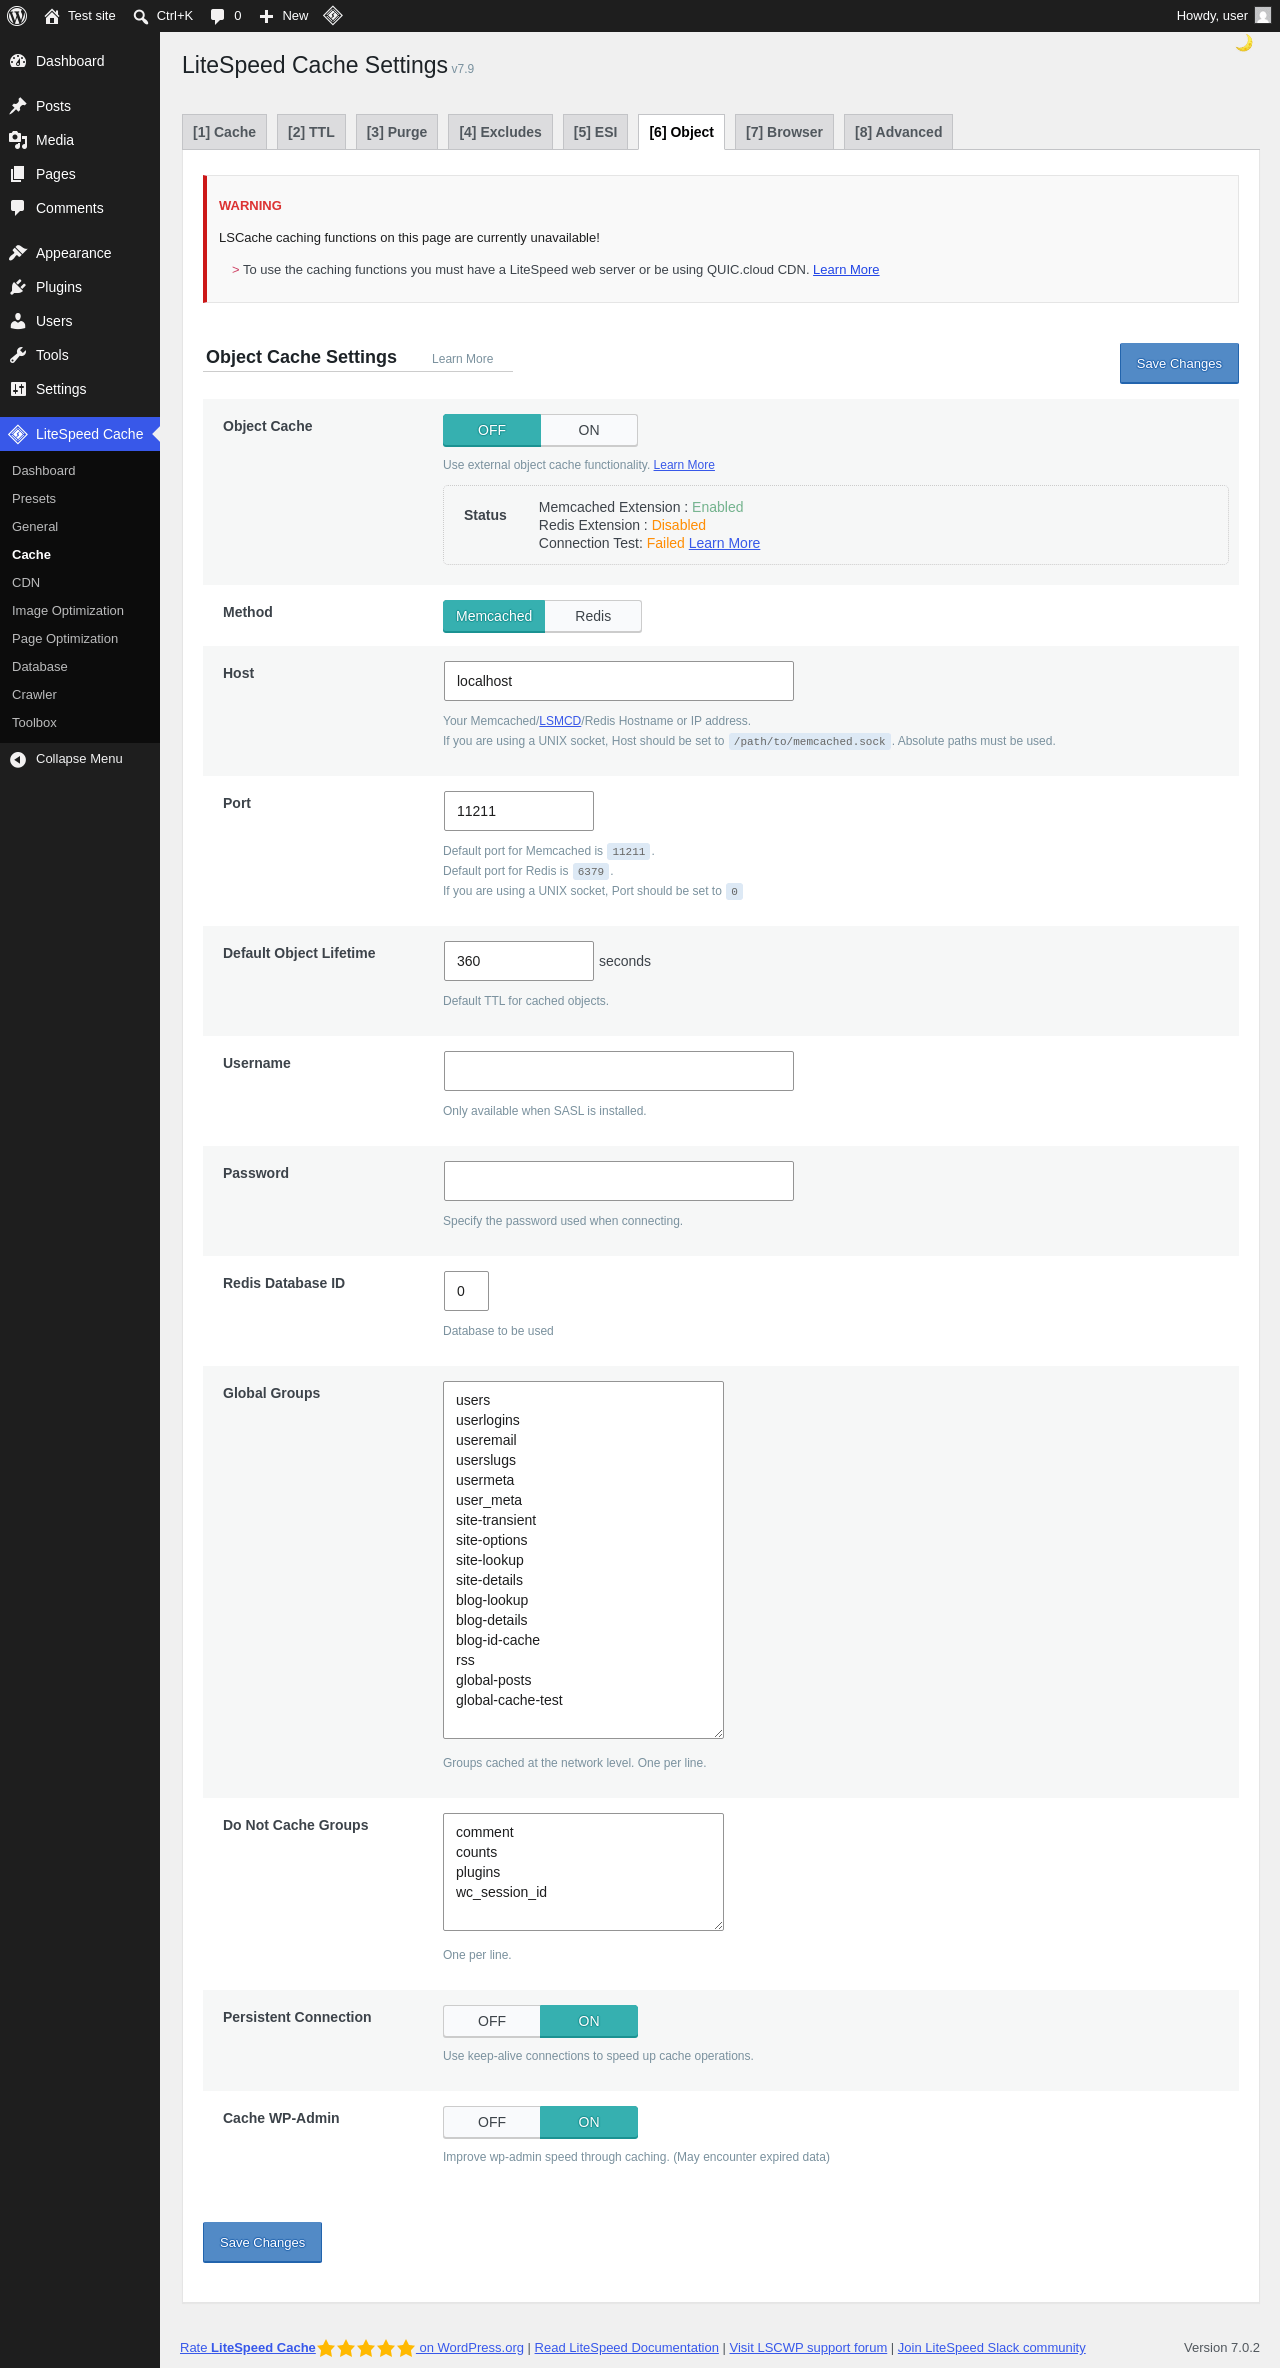
Task: Click the Username input field
Action: tap(619, 1071)
